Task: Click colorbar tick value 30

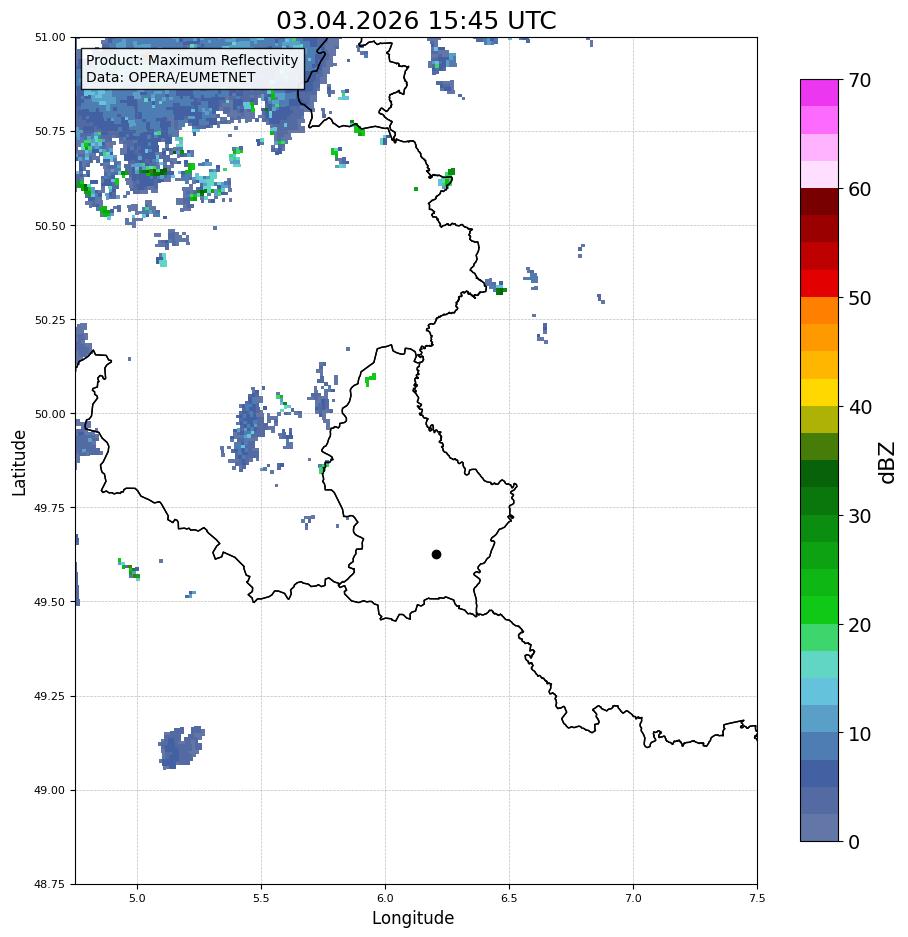Action: pos(859,516)
